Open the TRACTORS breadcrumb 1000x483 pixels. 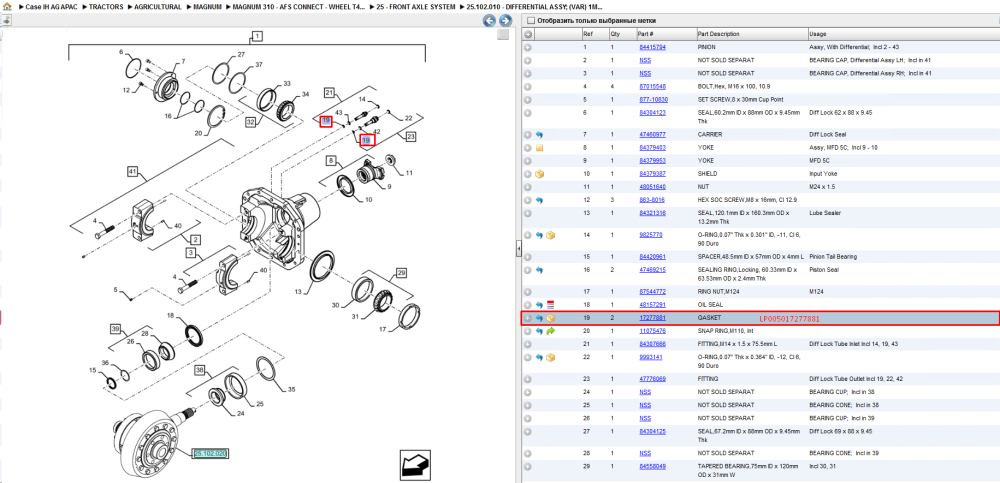point(106,6)
